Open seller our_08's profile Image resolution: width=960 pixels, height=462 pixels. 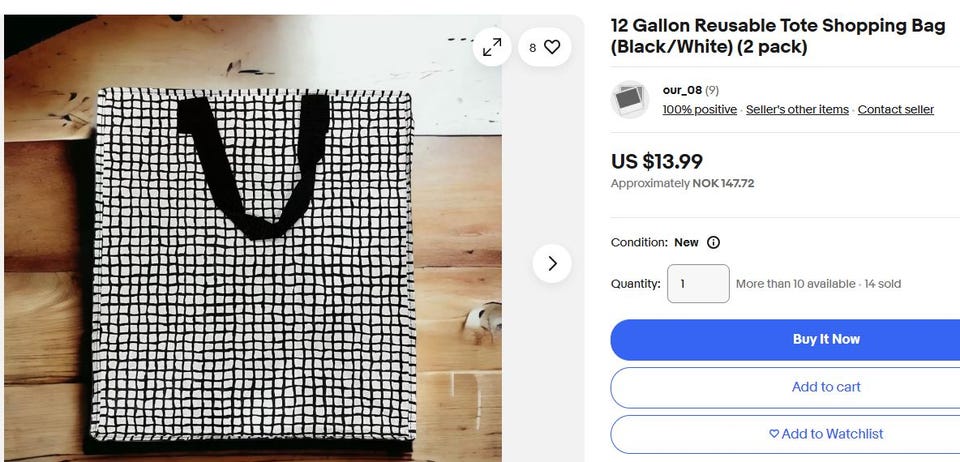click(682, 90)
